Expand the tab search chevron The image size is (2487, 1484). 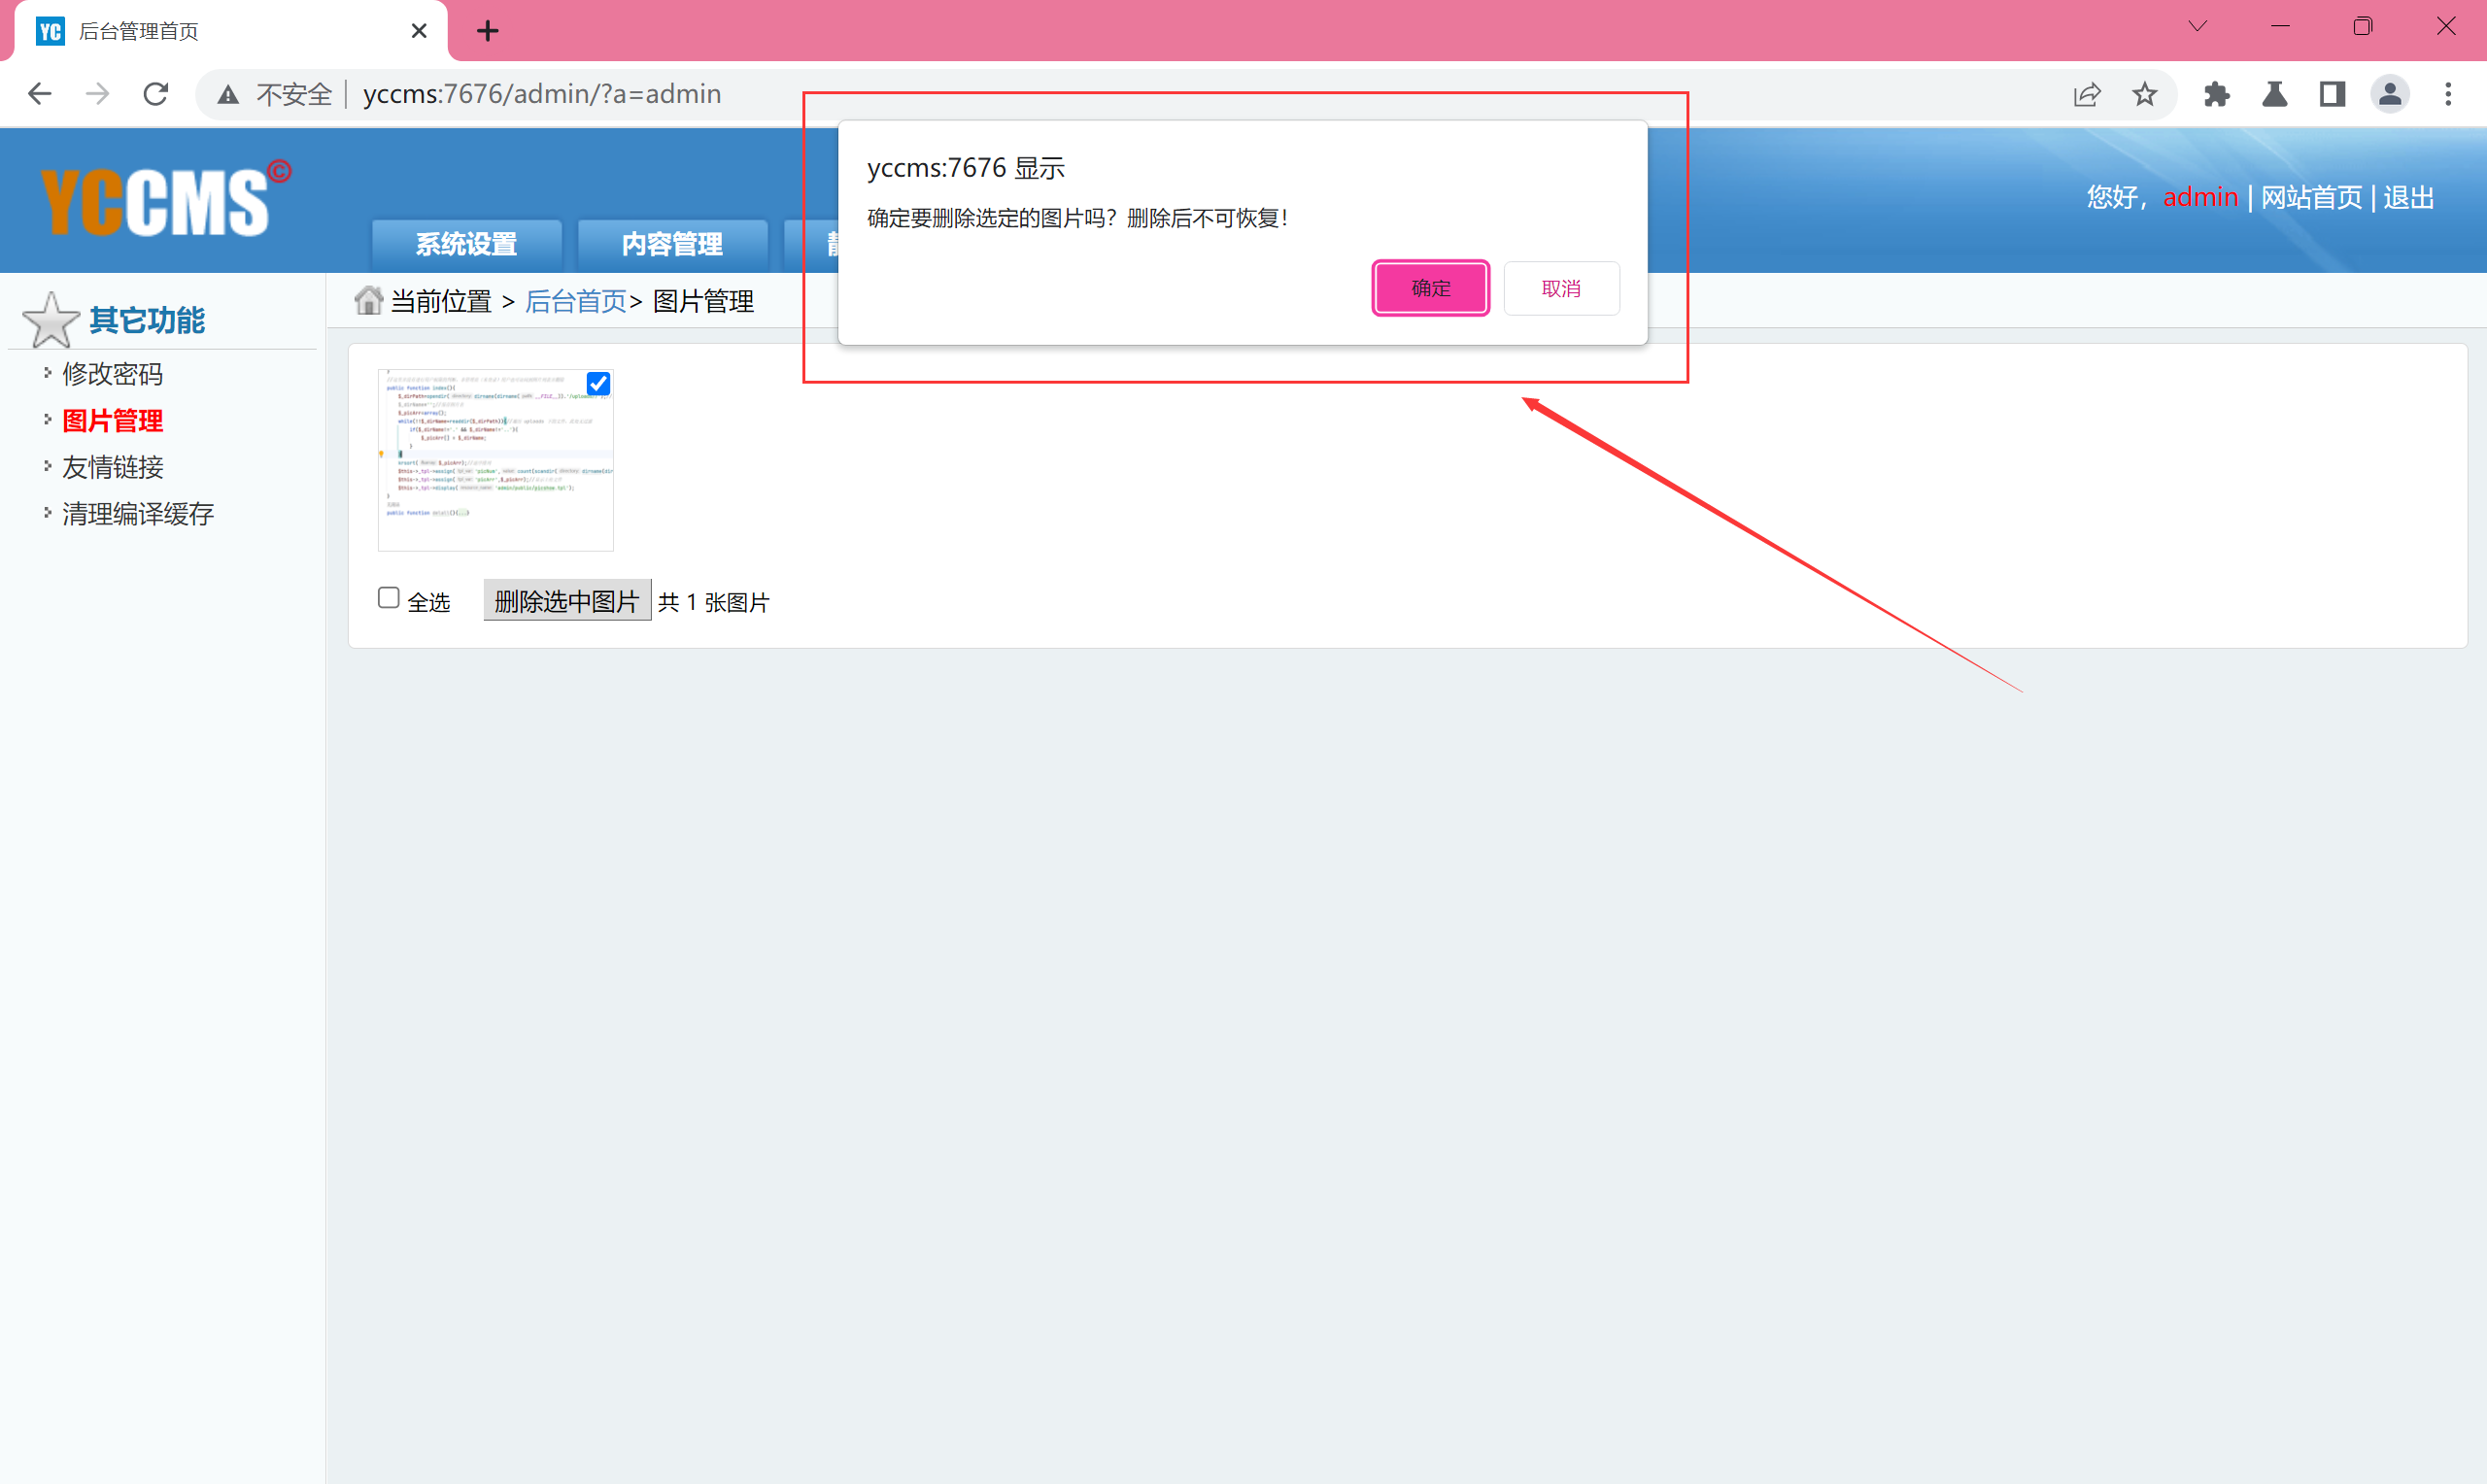coord(2197,27)
